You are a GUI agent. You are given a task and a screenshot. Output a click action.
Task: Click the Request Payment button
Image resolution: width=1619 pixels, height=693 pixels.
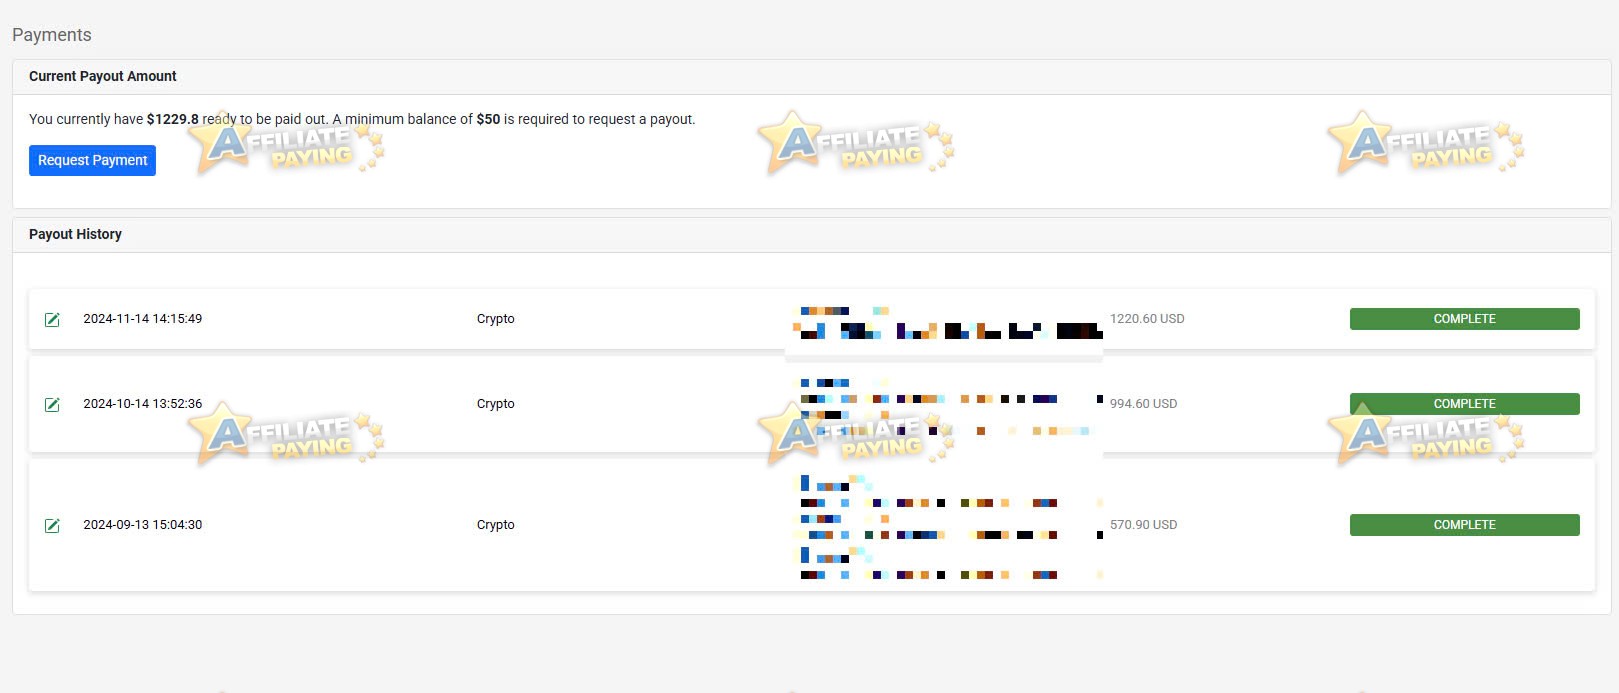coord(92,160)
